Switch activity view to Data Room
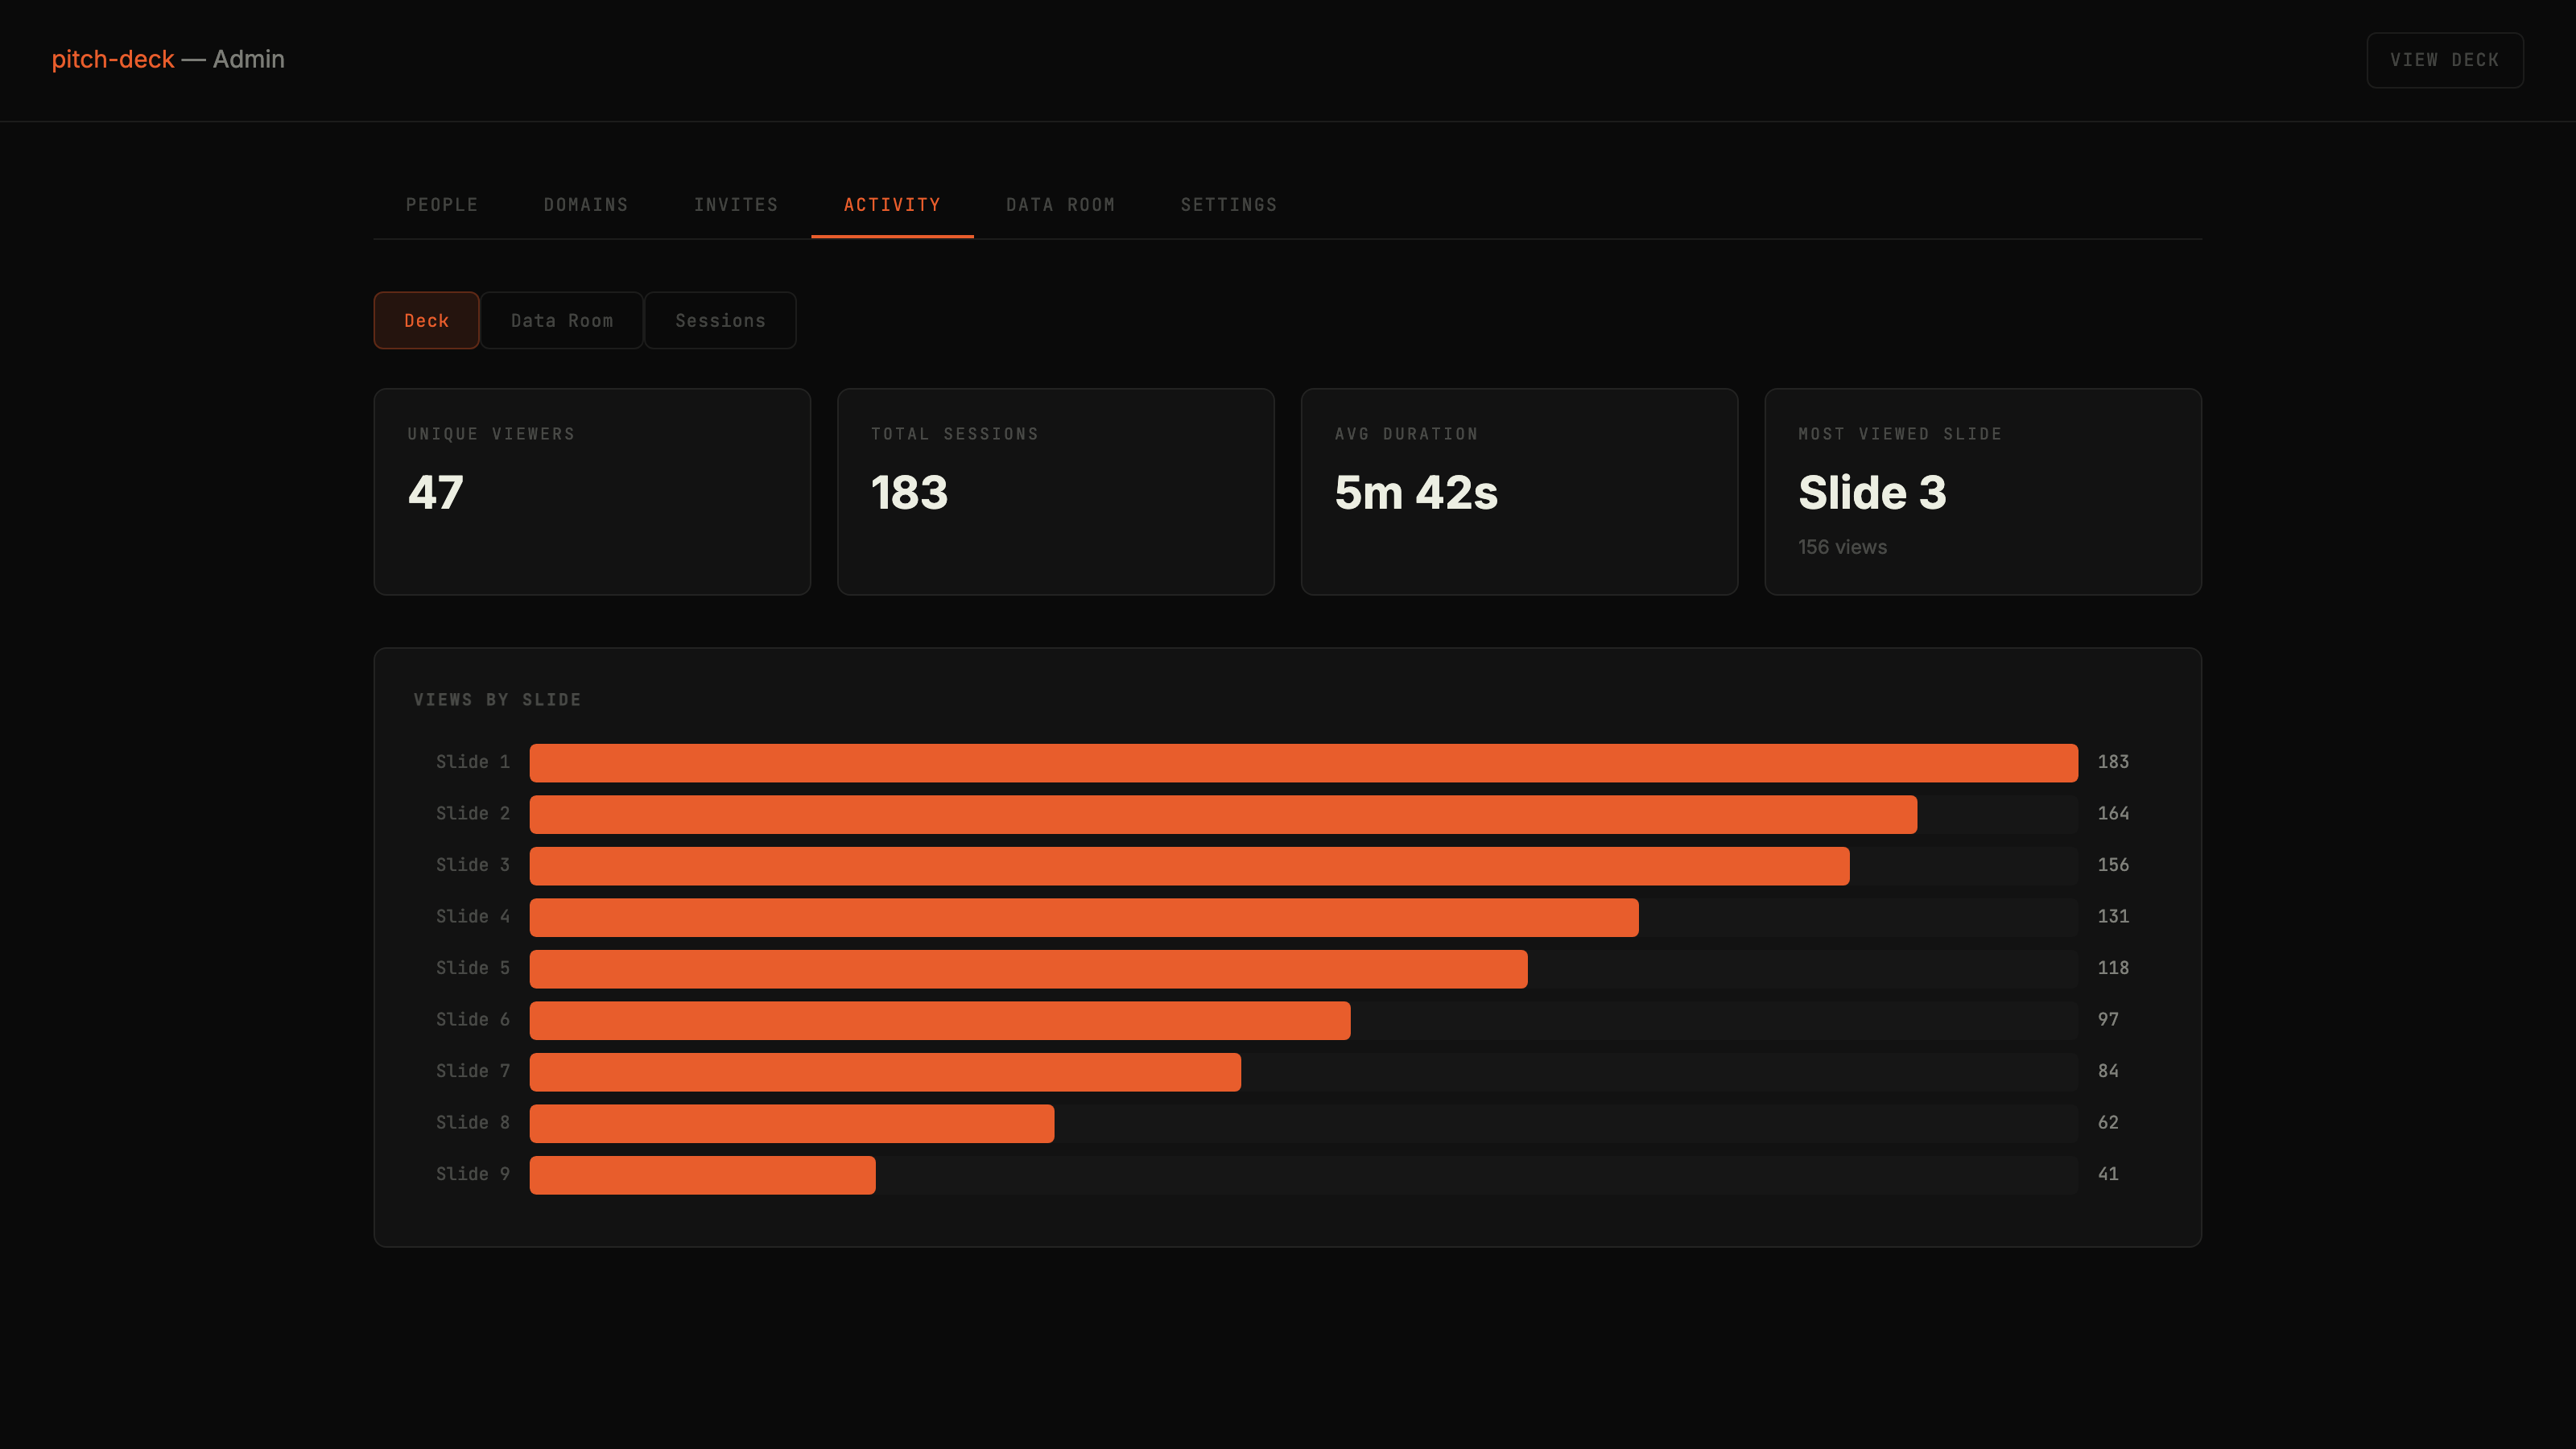 (561, 320)
